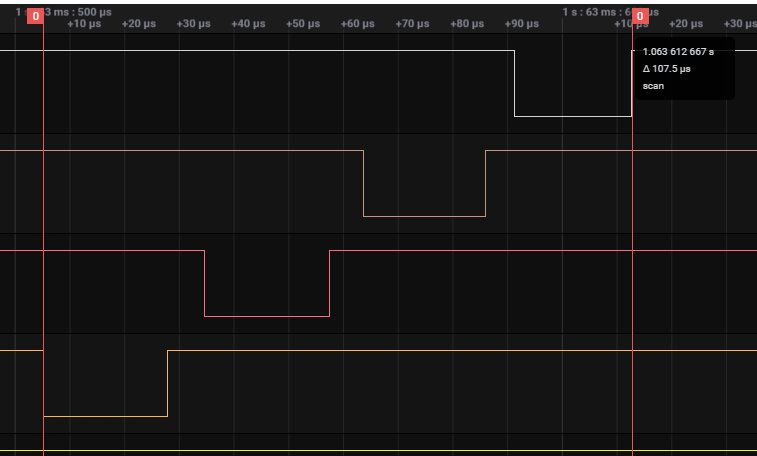Image resolution: width=757 pixels, height=456 pixels.
Task: Click the +20 µs tick right of the second marker
Action: tap(685, 23)
